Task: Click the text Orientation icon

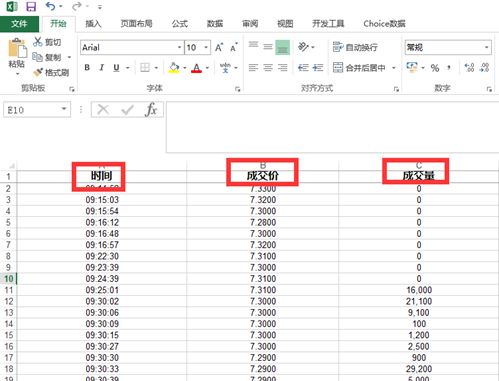Action: tap(303, 47)
